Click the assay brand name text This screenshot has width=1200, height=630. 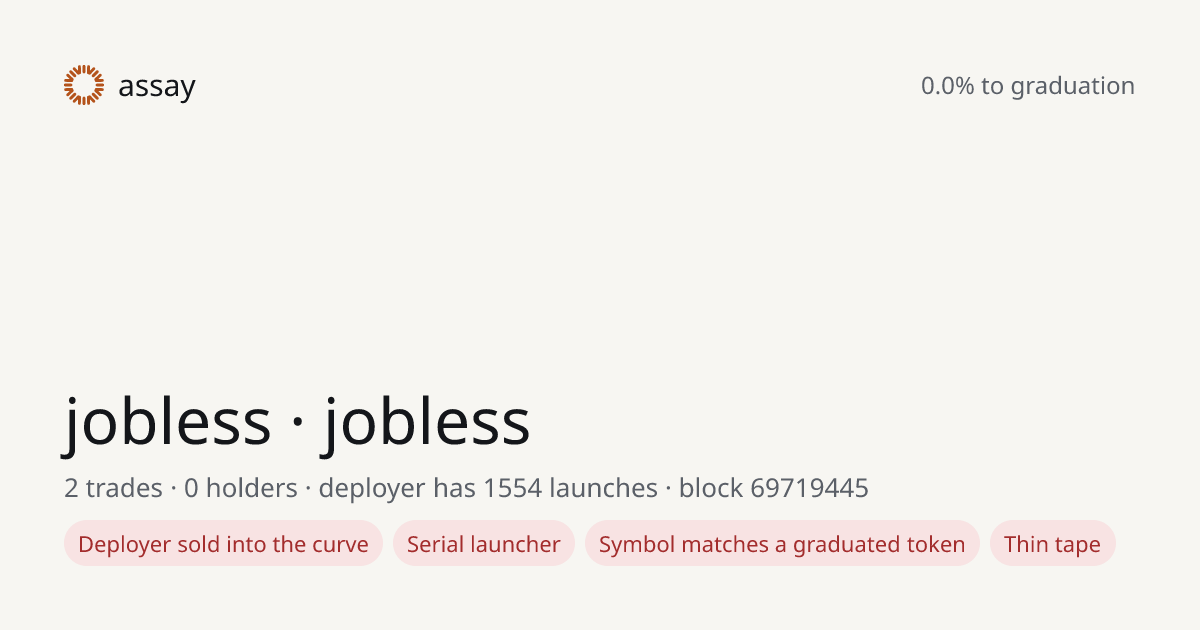pyautogui.click(x=157, y=87)
